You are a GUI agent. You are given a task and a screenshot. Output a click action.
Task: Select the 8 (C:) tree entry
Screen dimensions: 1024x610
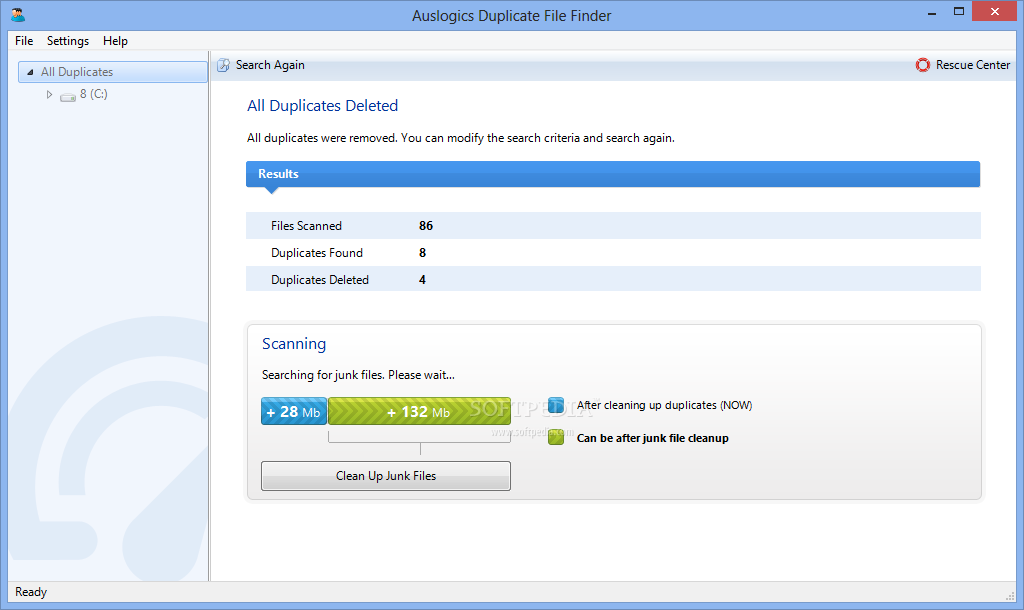[x=93, y=94]
